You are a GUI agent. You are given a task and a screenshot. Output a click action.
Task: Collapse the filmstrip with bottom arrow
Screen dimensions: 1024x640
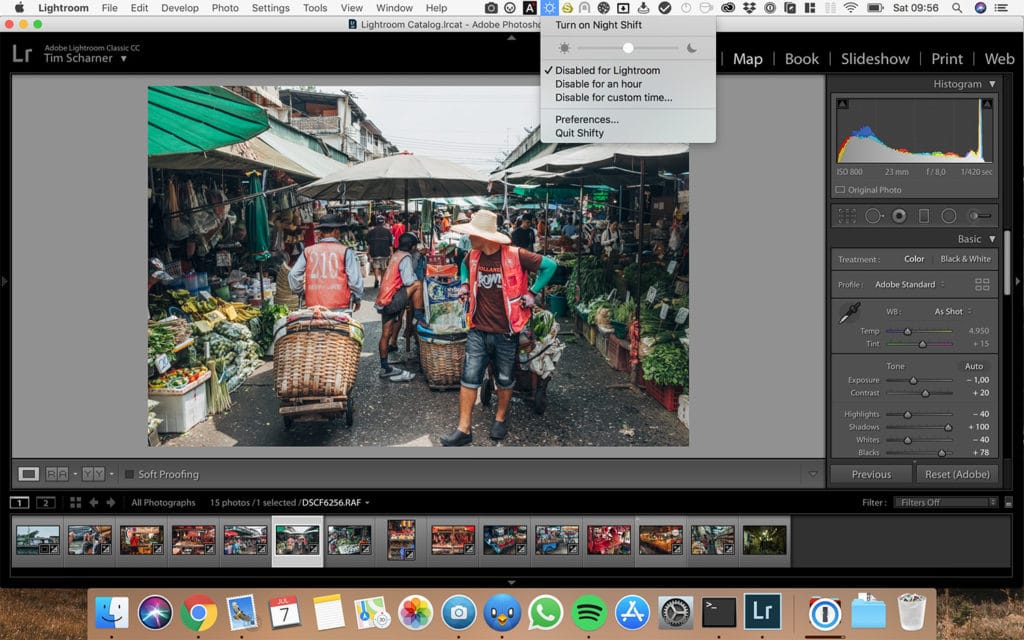coord(511,582)
